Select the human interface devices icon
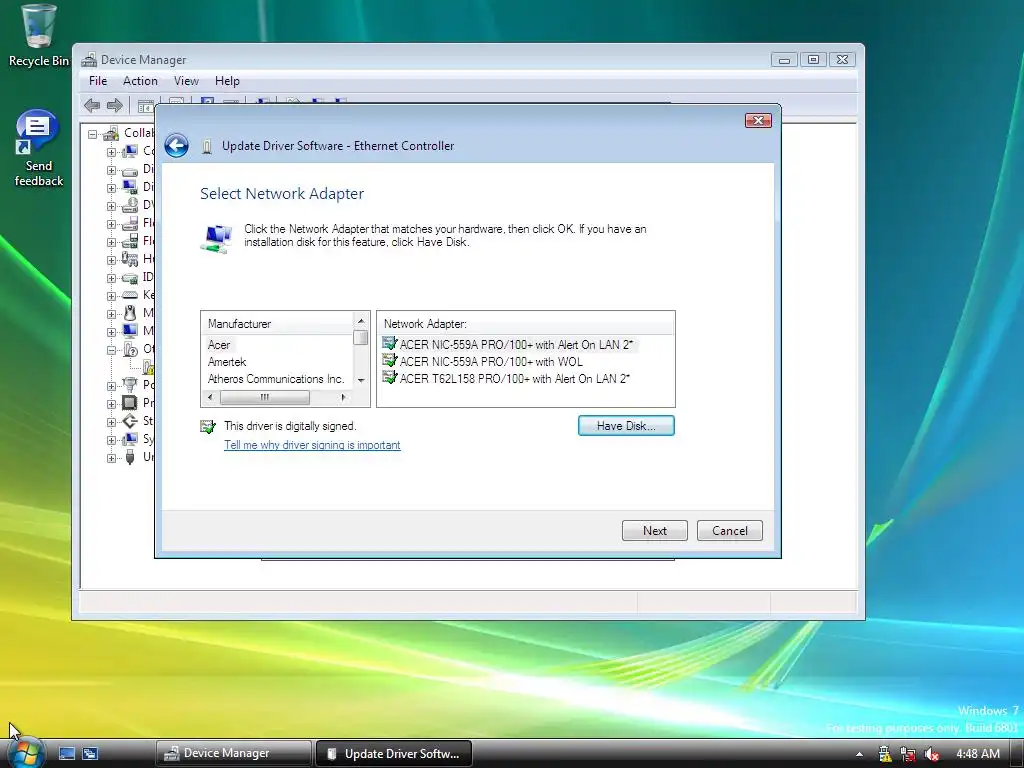This screenshot has width=1024, height=768. (x=130, y=259)
